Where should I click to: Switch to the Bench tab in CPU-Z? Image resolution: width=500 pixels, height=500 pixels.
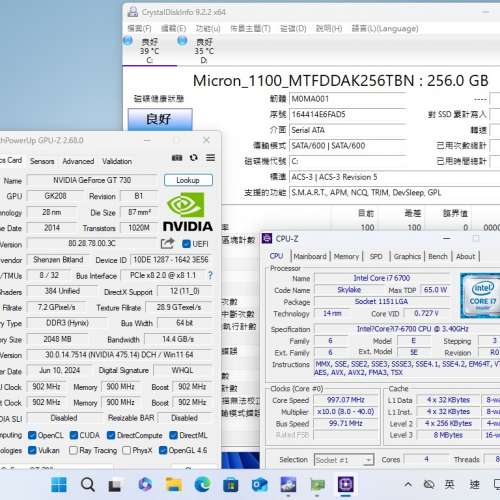pyautogui.click(x=438, y=256)
